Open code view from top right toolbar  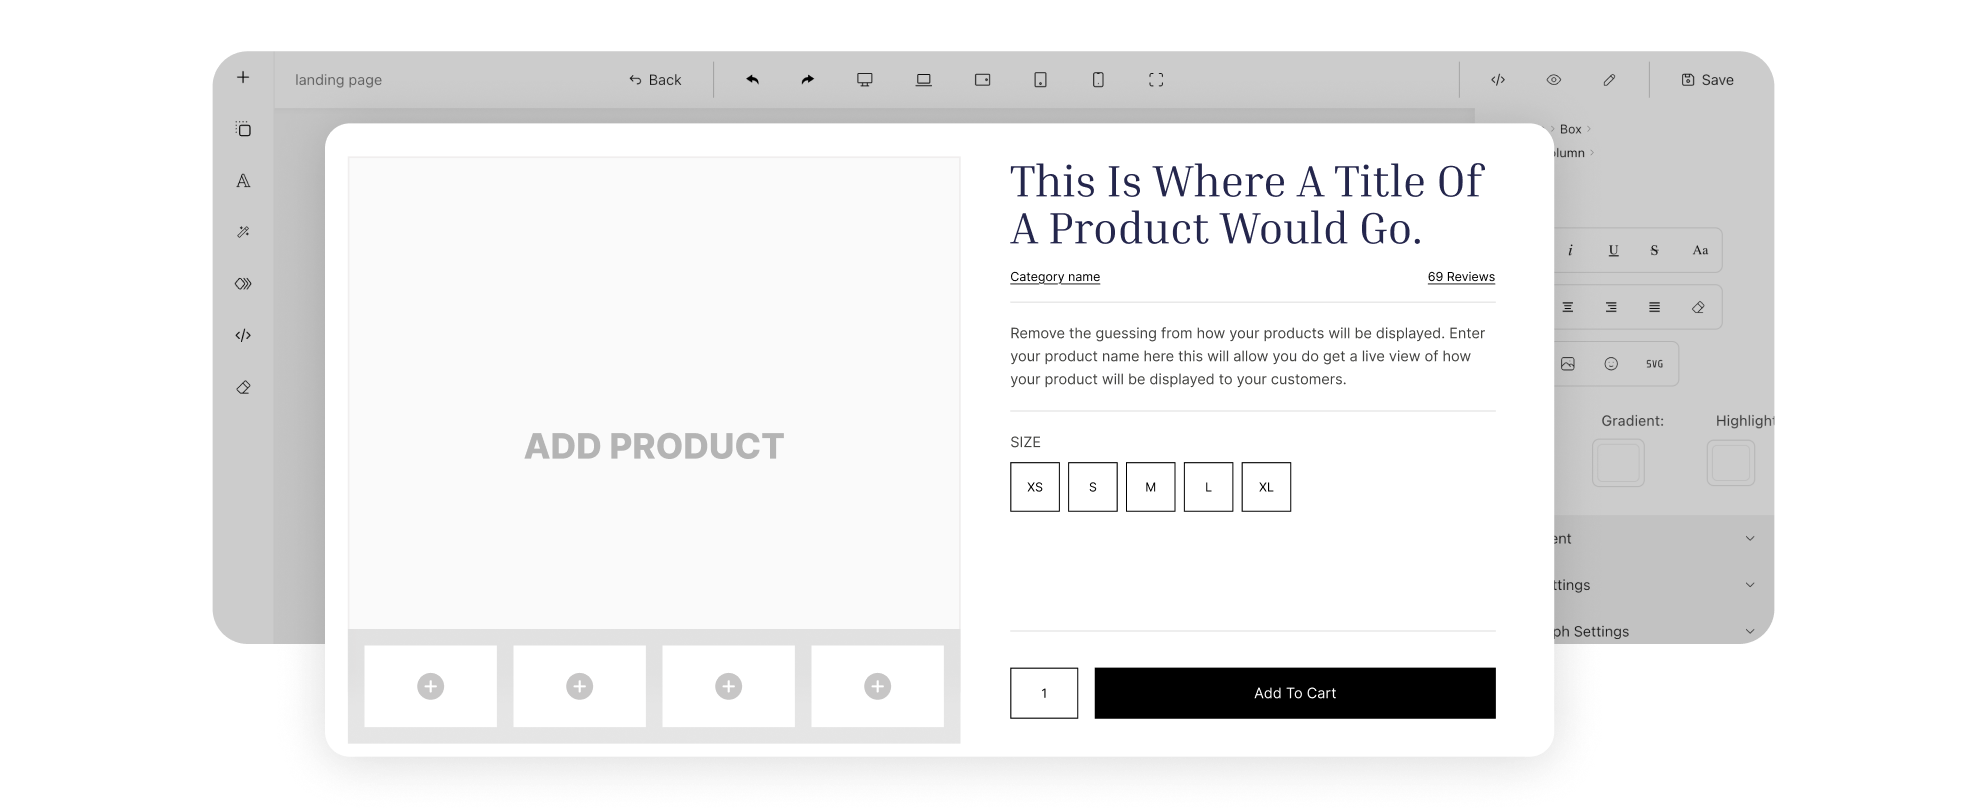pos(1498,80)
